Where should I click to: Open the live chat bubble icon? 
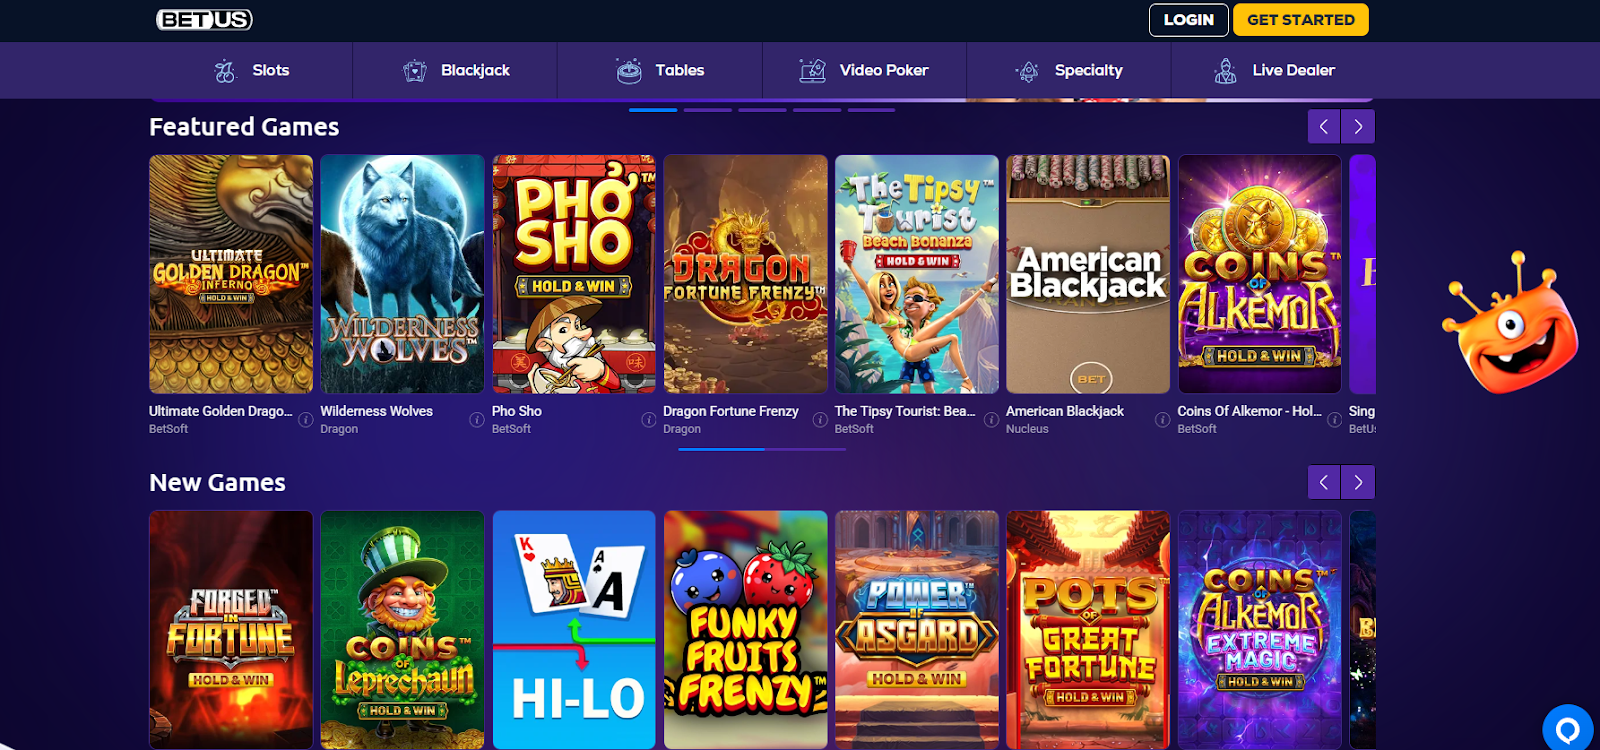click(1567, 729)
